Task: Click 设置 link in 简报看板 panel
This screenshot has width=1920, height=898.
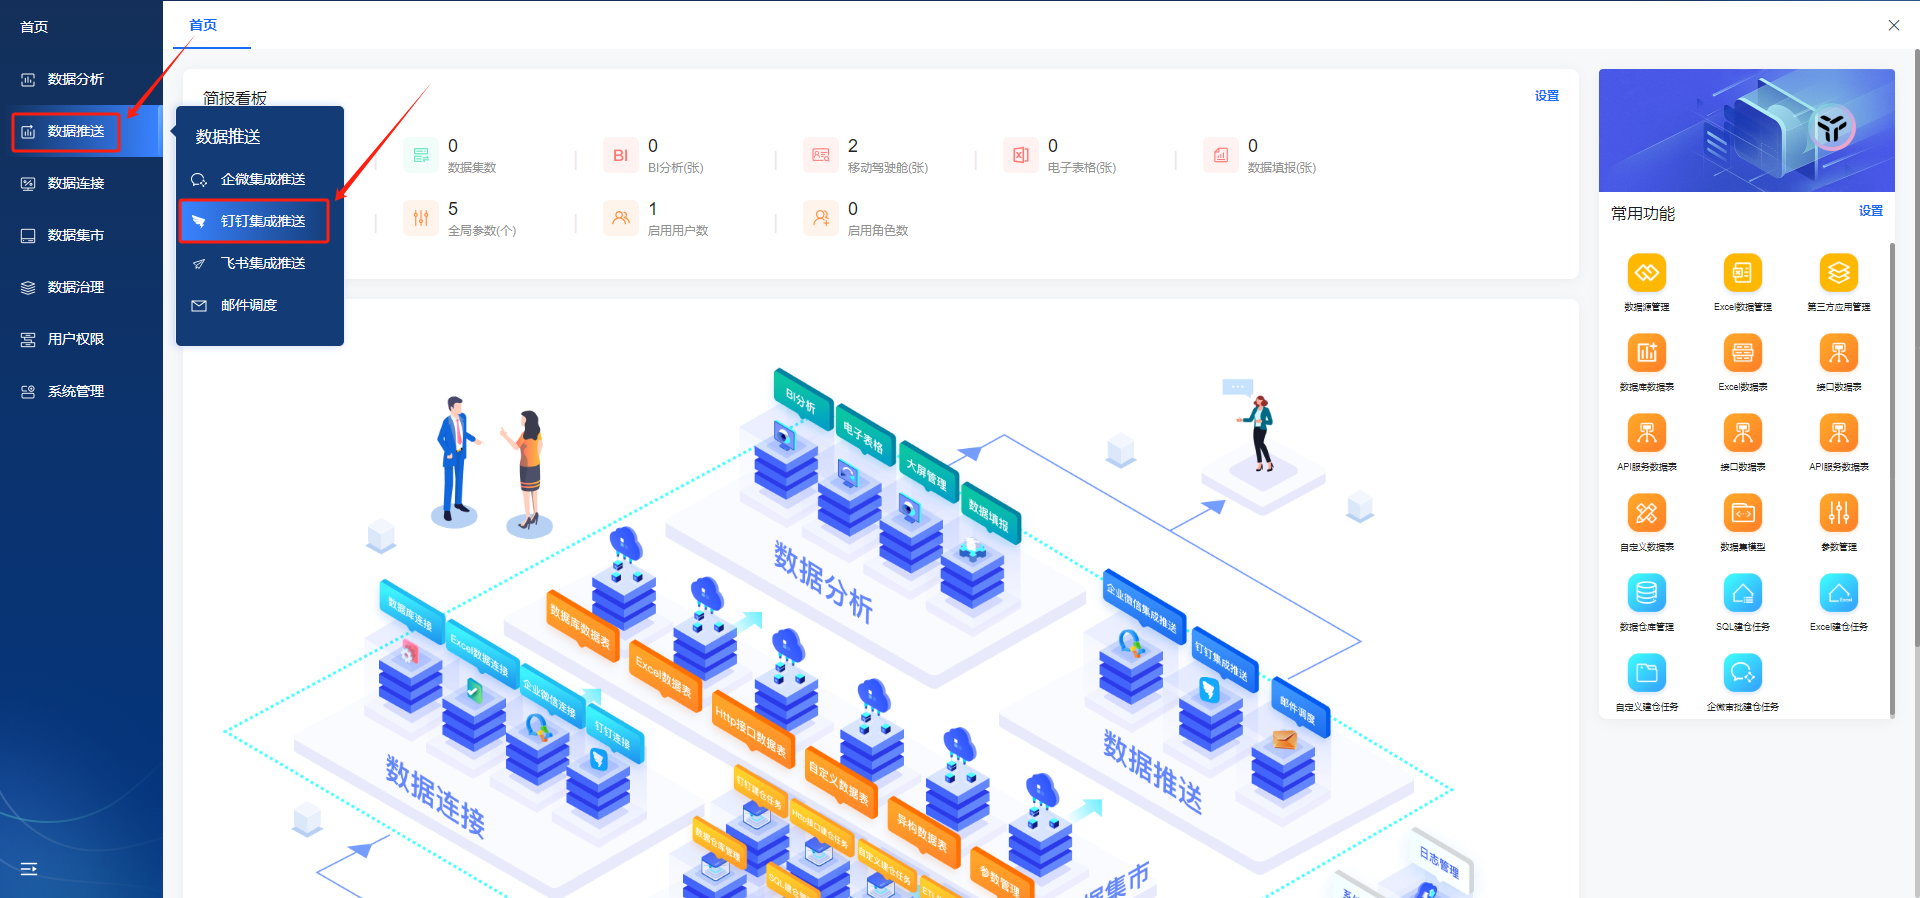Action: (x=1547, y=96)
